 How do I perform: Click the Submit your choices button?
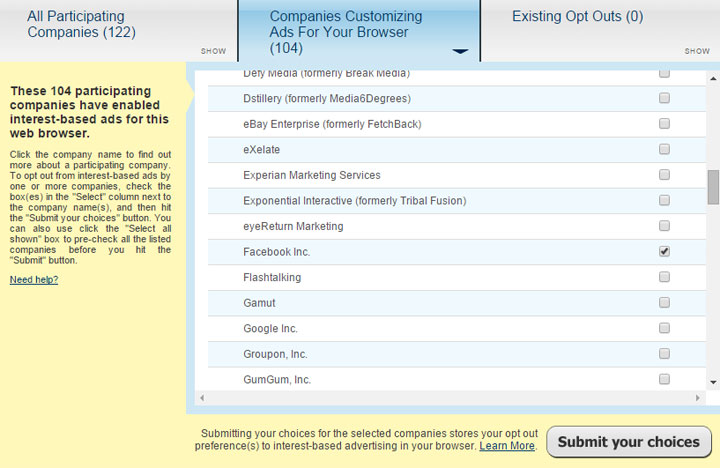629,442
